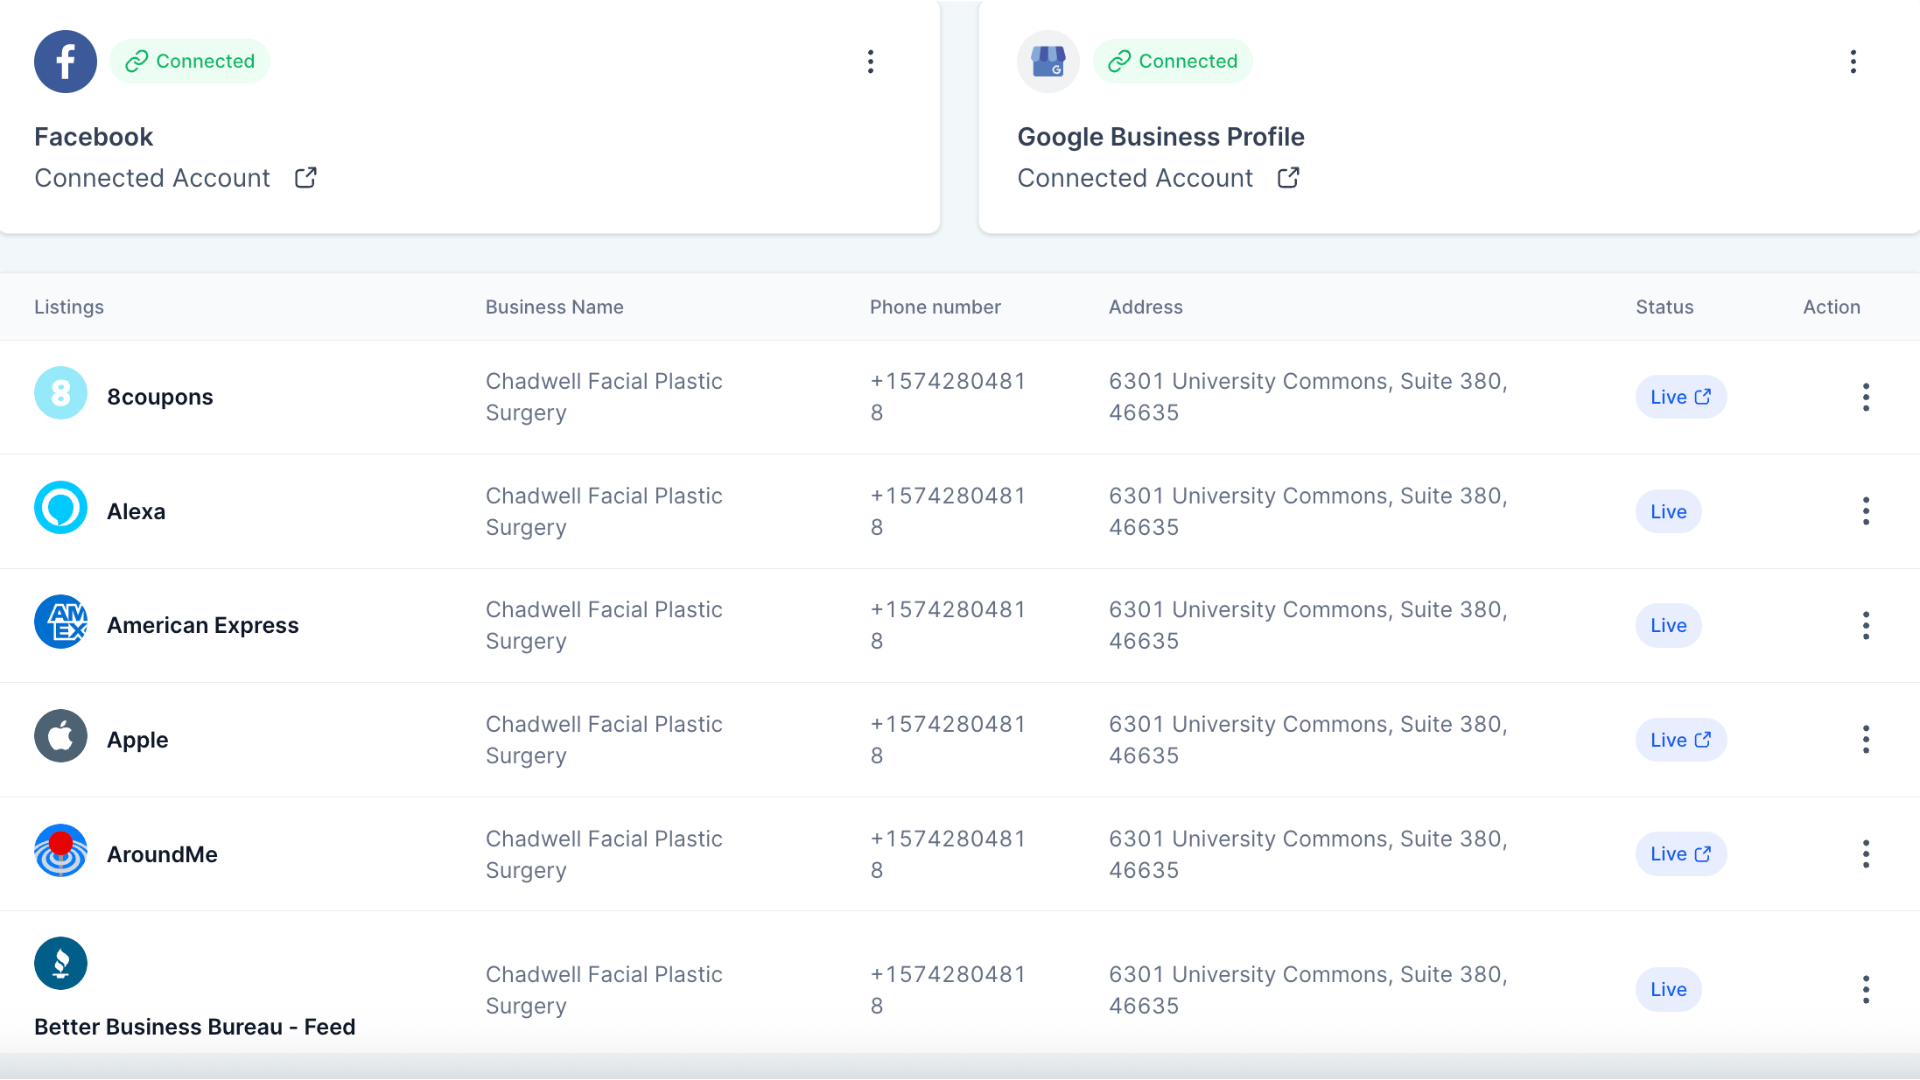Click the Phone number column header
The image size is (1920, 1080).
tap(935, 307)
